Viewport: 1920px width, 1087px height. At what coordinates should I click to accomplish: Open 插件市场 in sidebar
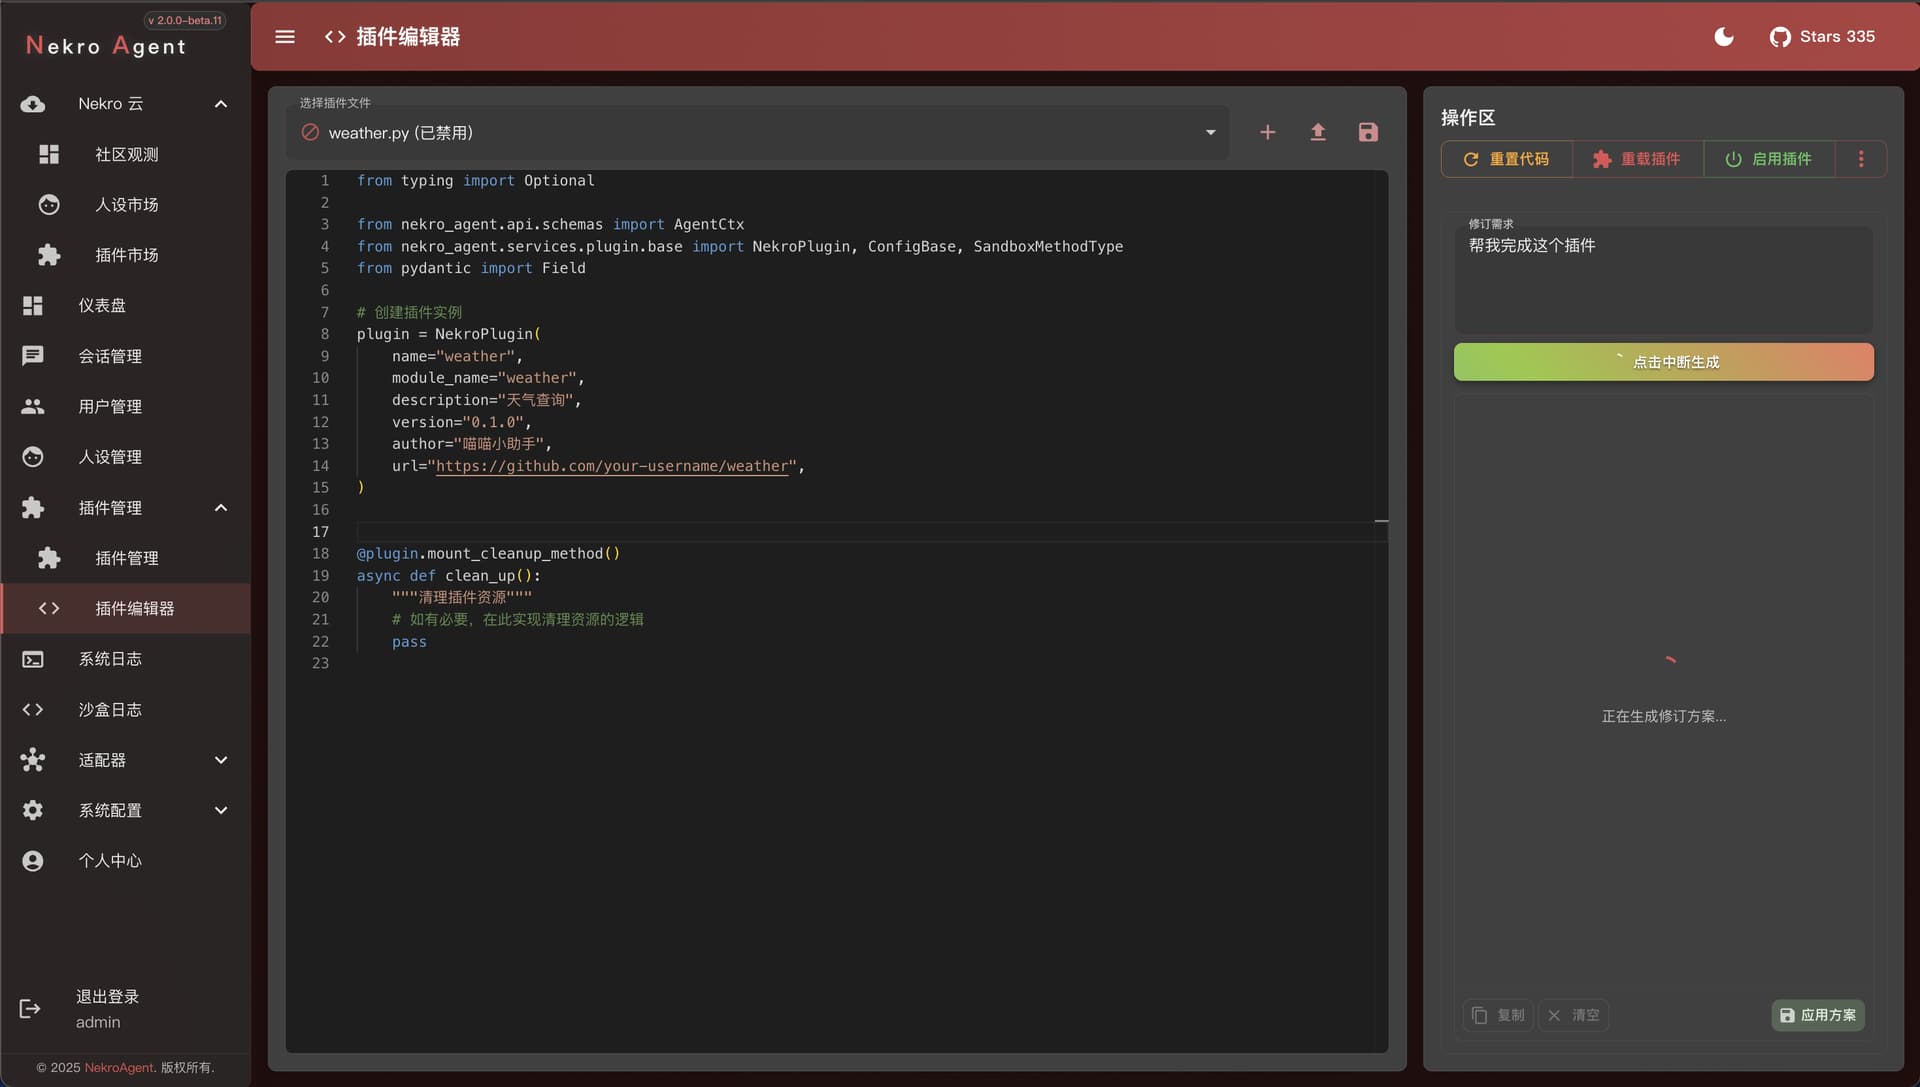point(126,255)
